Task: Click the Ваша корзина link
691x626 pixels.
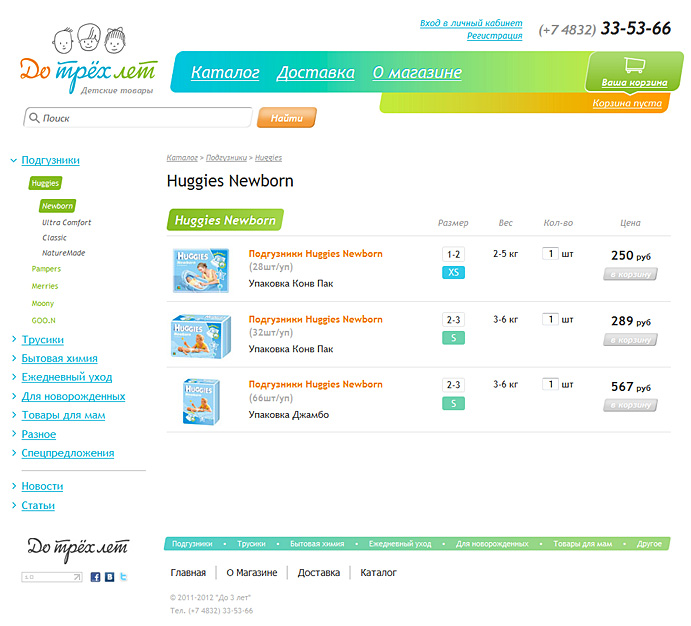Action: click(x=634, y=82)
